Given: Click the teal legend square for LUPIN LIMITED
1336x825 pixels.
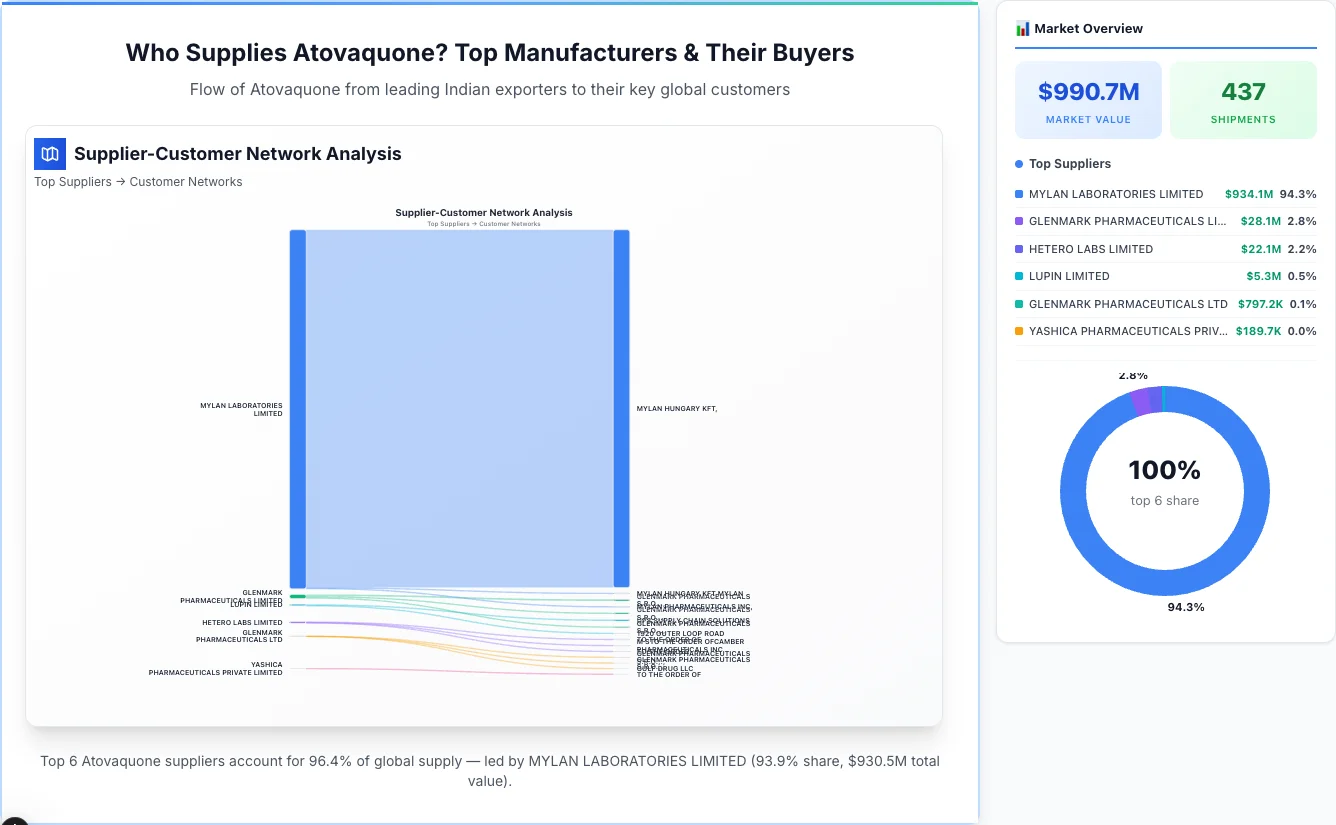Looking at the screenshot, I should 1021,276.
